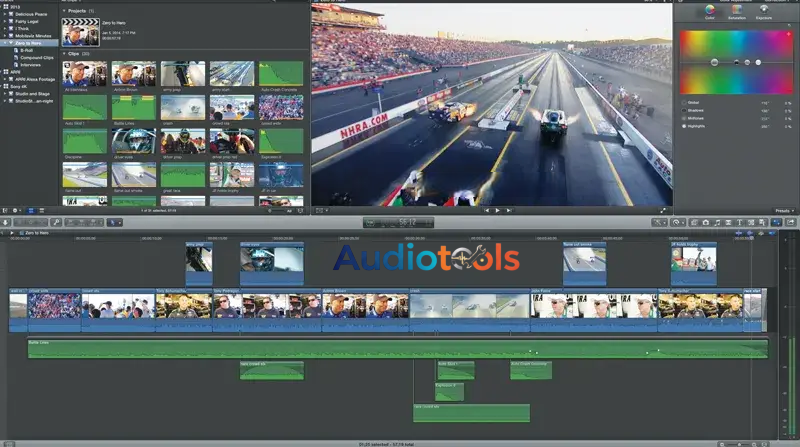Expand the Studio and Stage event
This screenshot has height=447, width=800.
click(x=5, y=94)
